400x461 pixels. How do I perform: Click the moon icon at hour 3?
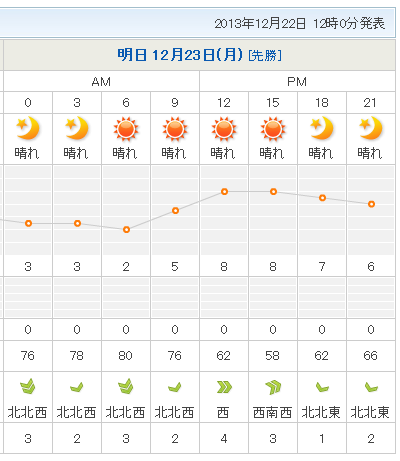tap(77, 128)
